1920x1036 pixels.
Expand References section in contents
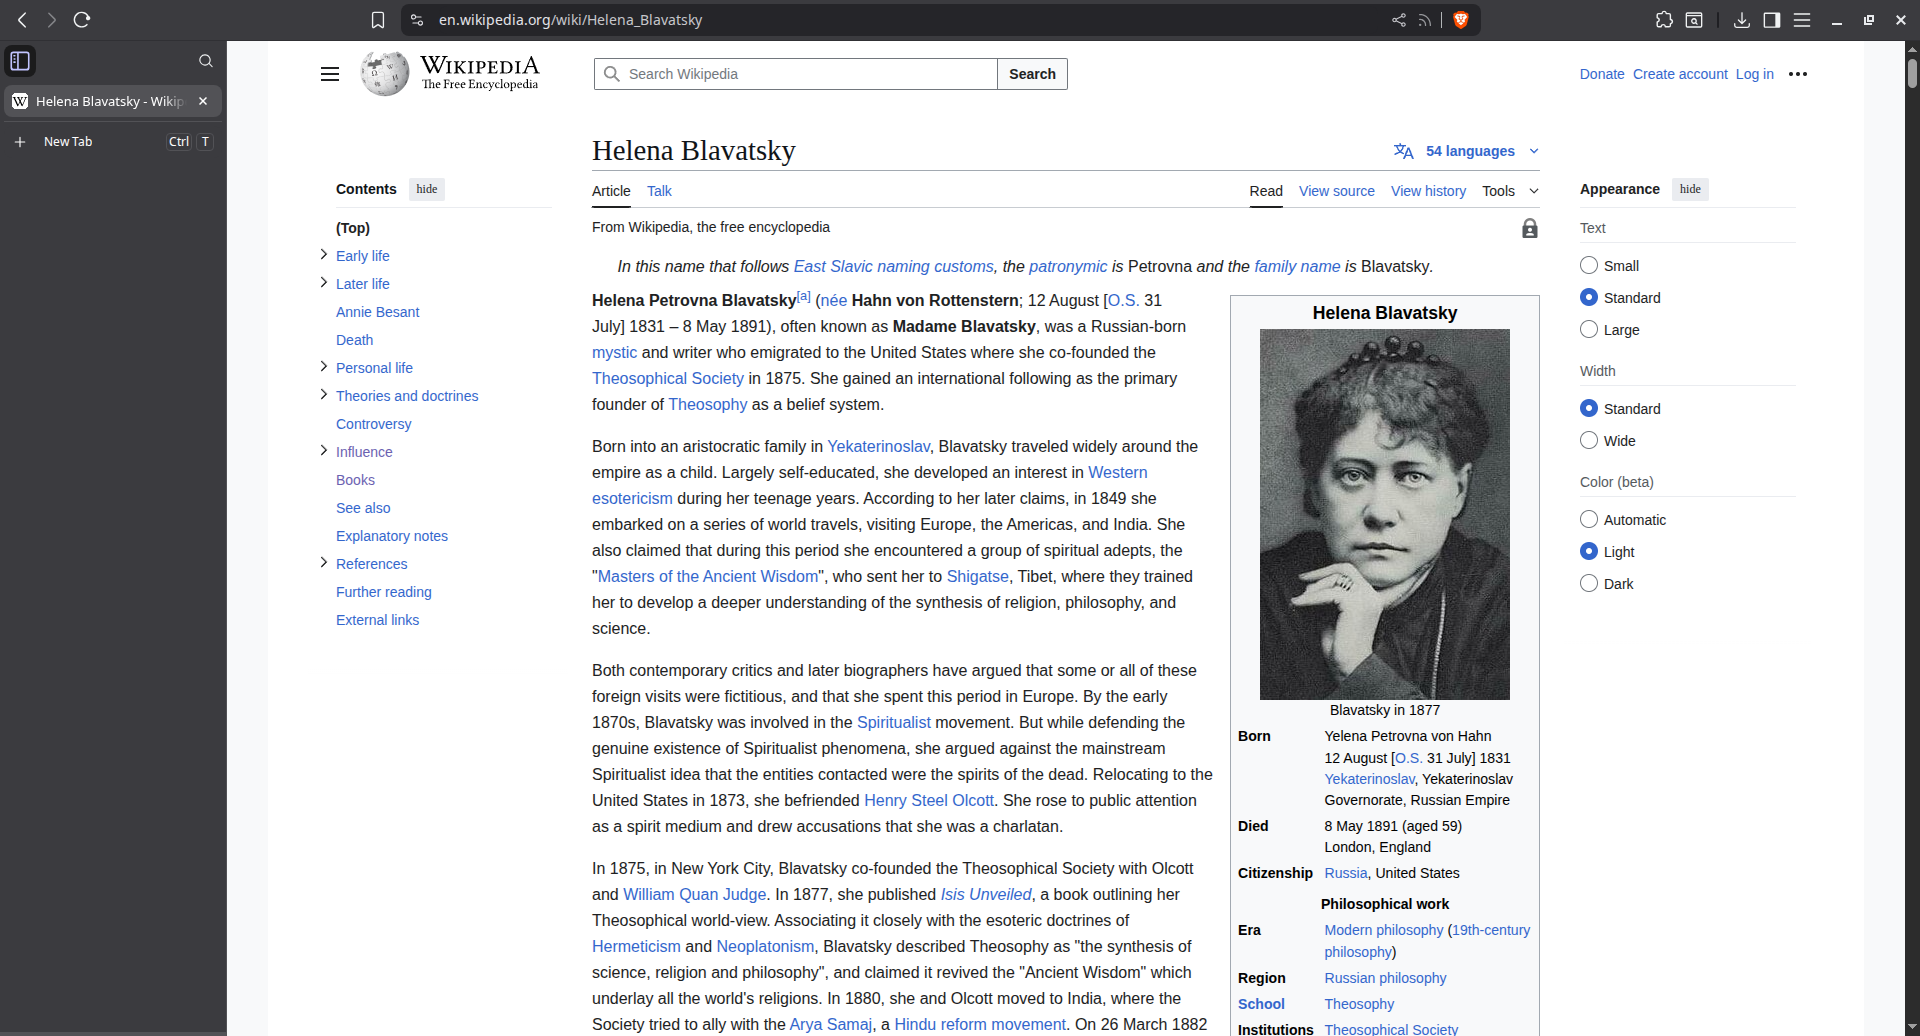324,563
